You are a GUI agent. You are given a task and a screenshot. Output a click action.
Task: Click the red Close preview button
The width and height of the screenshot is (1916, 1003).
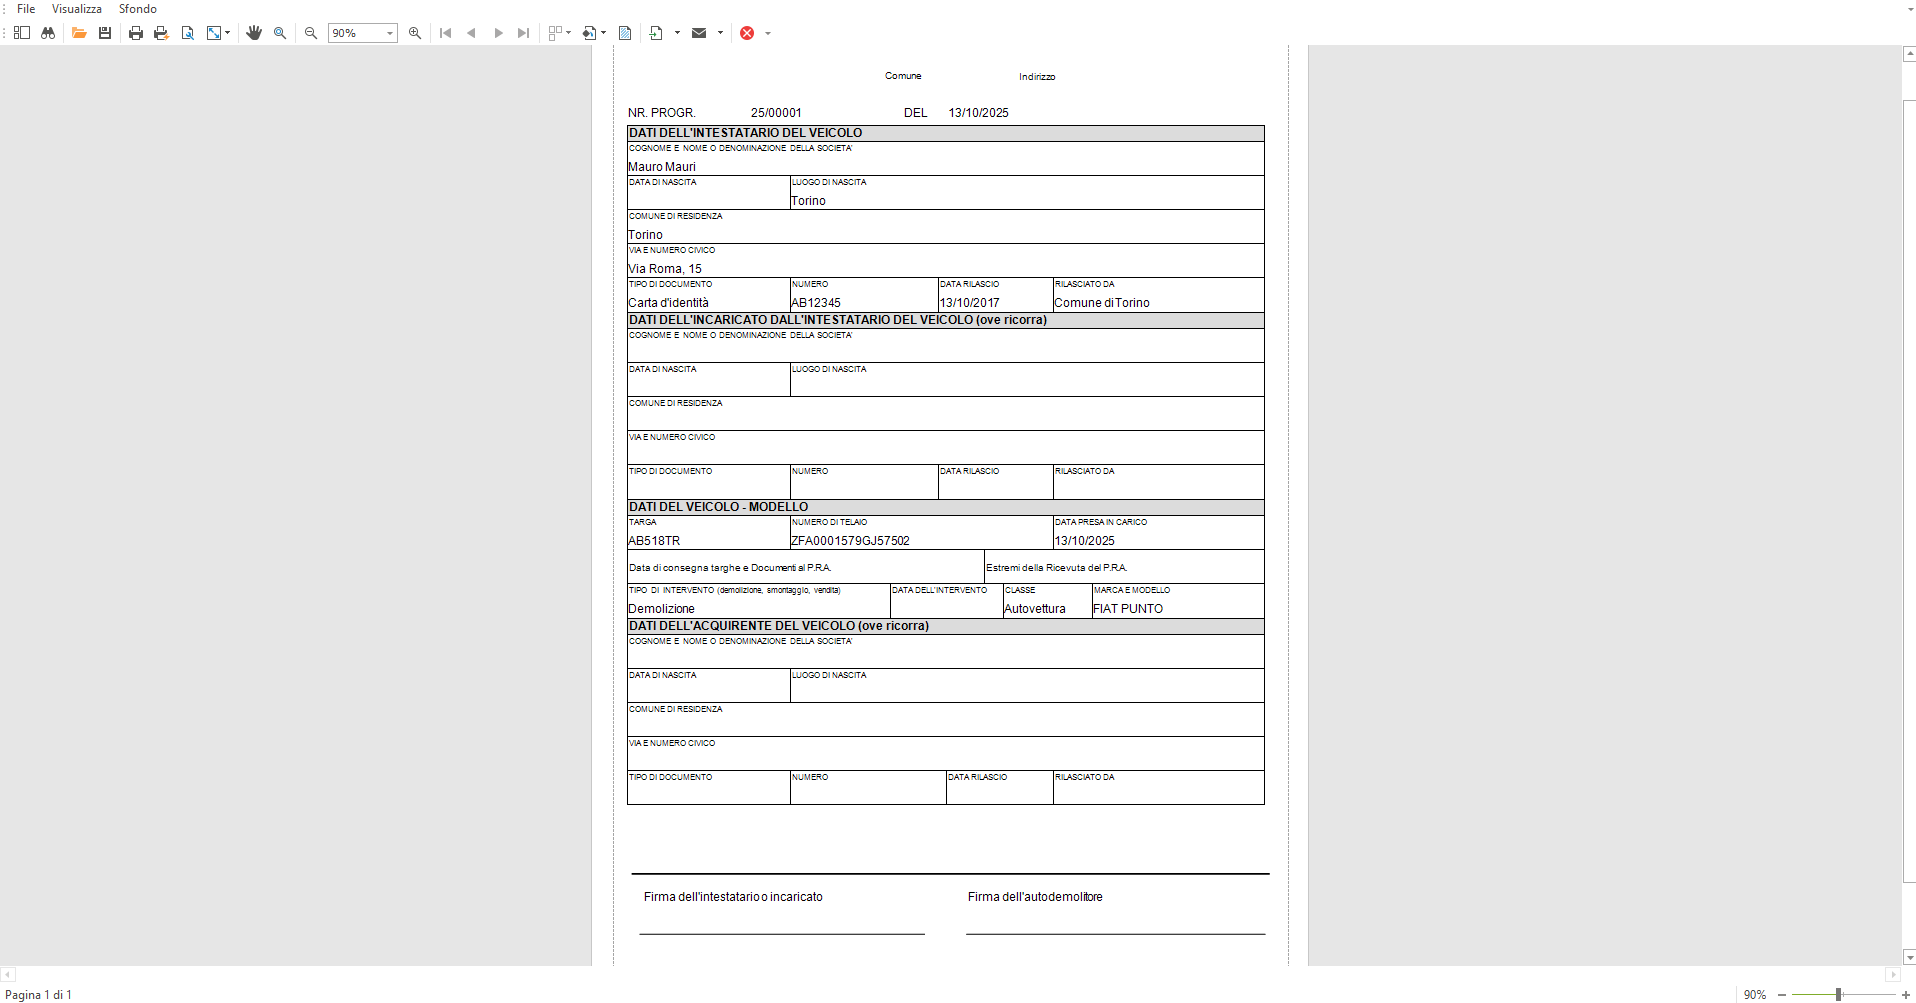pyautogui.click(x=747, y=33)
